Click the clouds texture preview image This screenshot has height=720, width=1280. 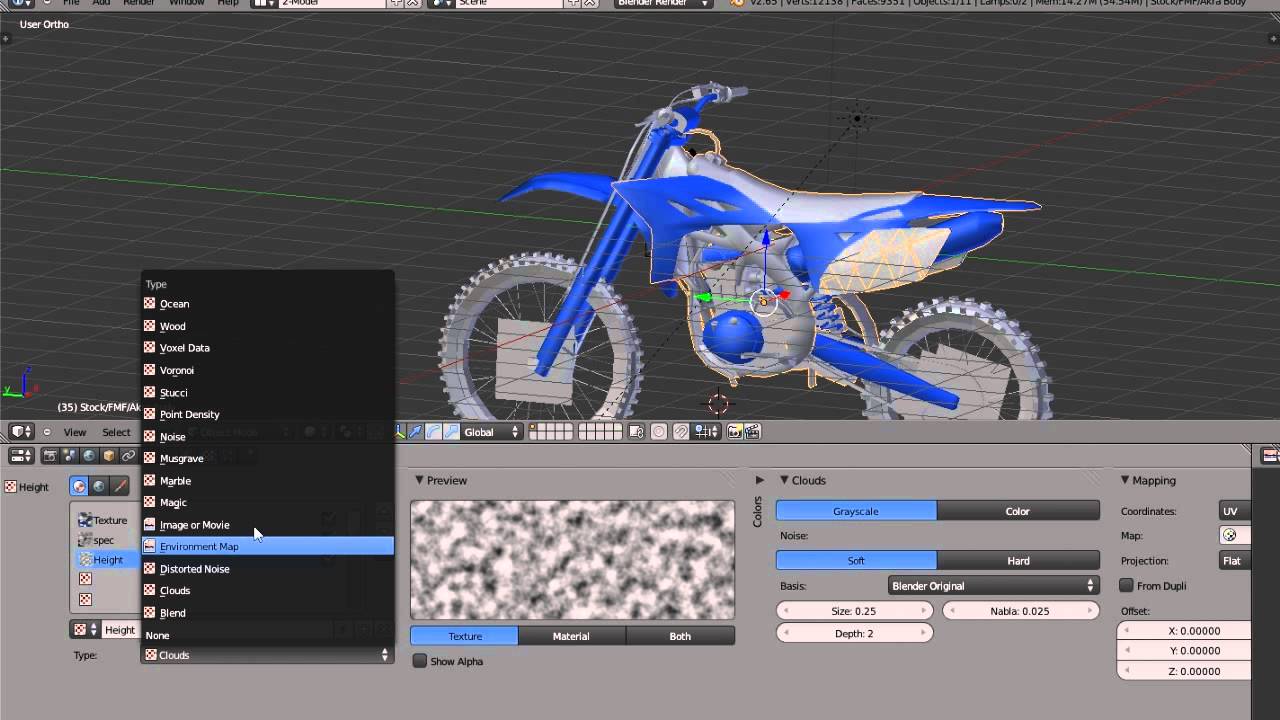coord(572,559)
